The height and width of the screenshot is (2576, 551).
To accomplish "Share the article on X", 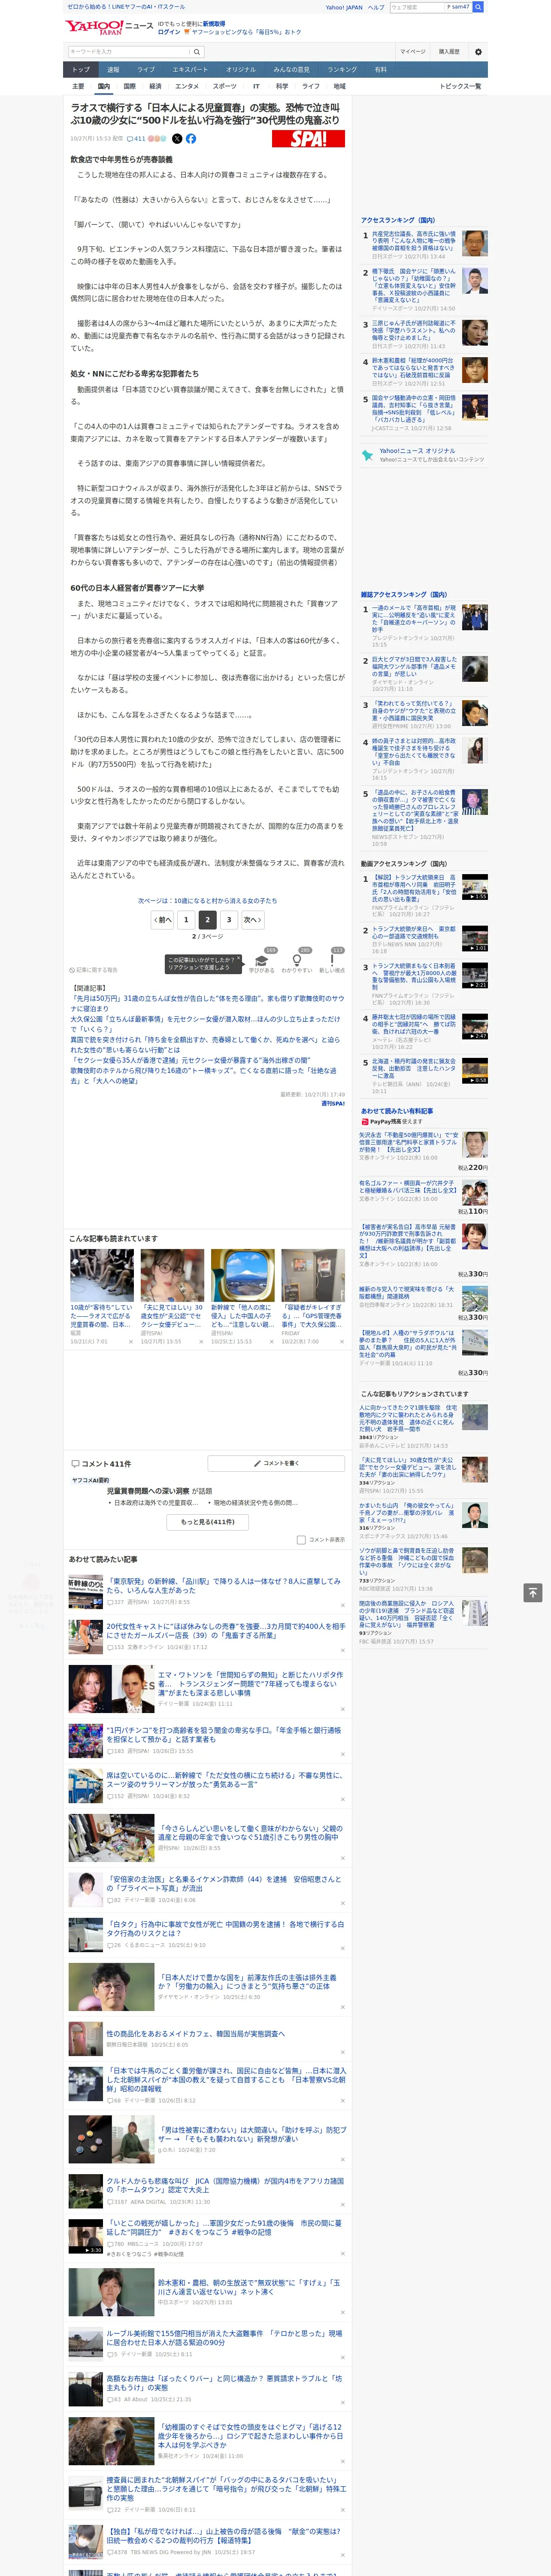I will click(177, 139).
